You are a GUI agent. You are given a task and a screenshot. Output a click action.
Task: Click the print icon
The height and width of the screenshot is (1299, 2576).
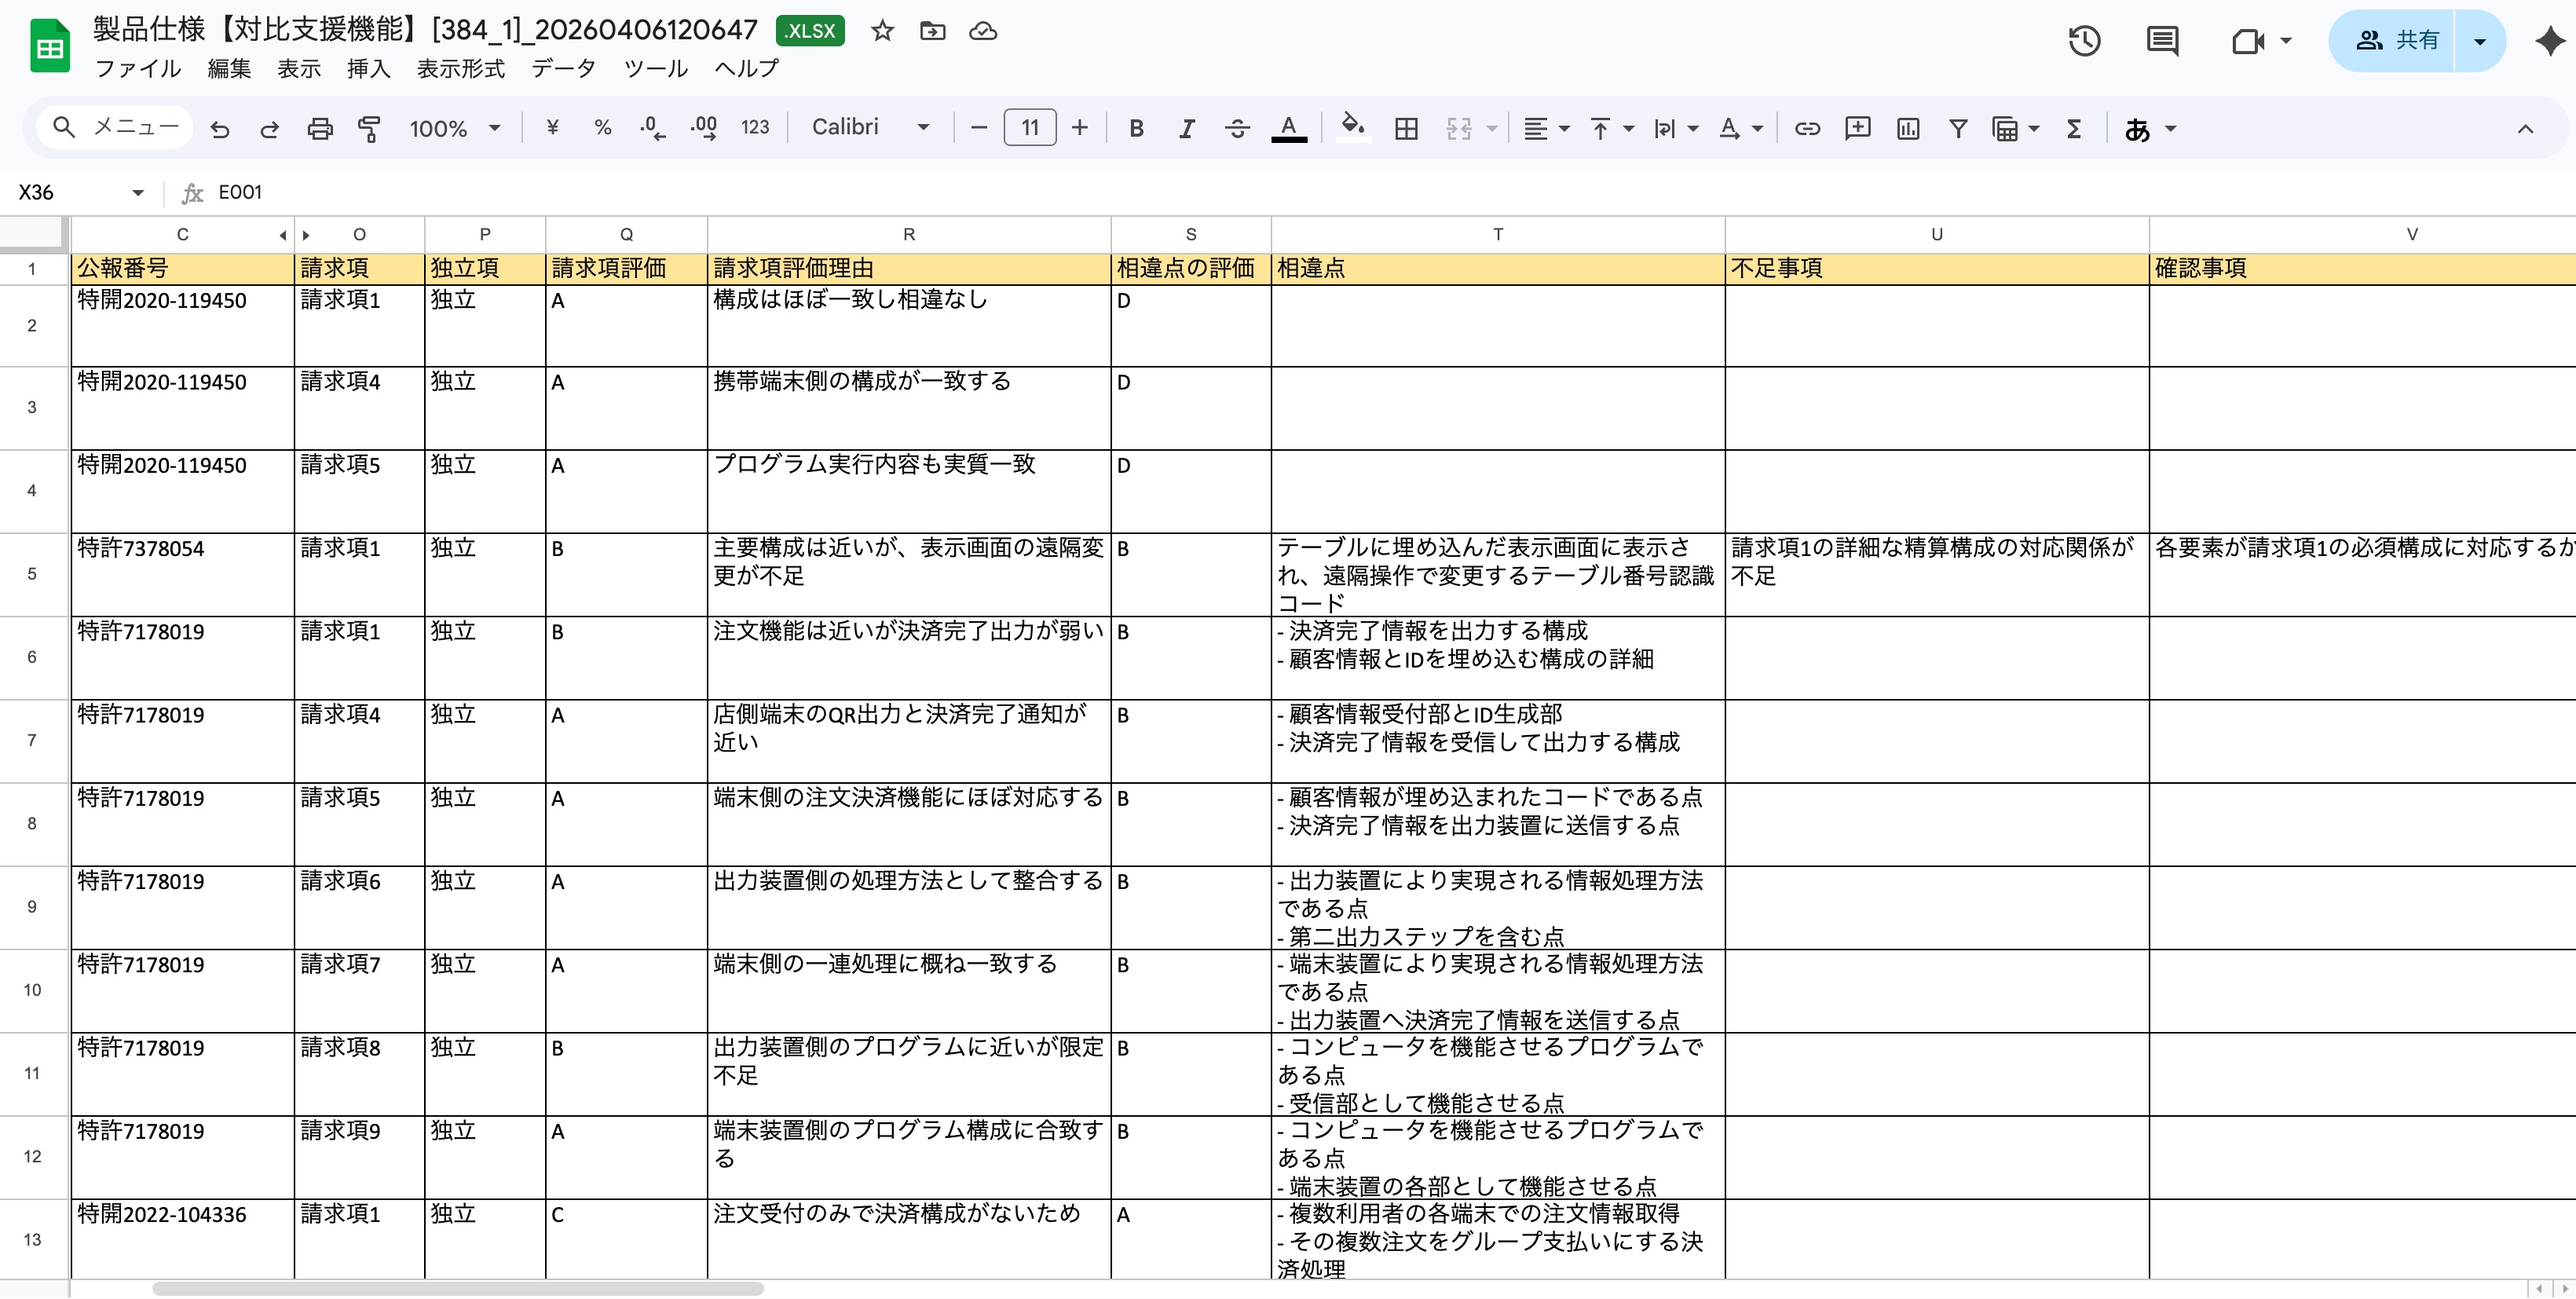pos(320,128)
